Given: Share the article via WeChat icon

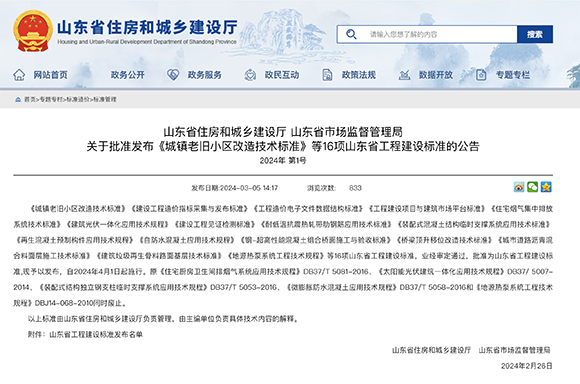Looking at the screenshot, I should tap(533, 187).
